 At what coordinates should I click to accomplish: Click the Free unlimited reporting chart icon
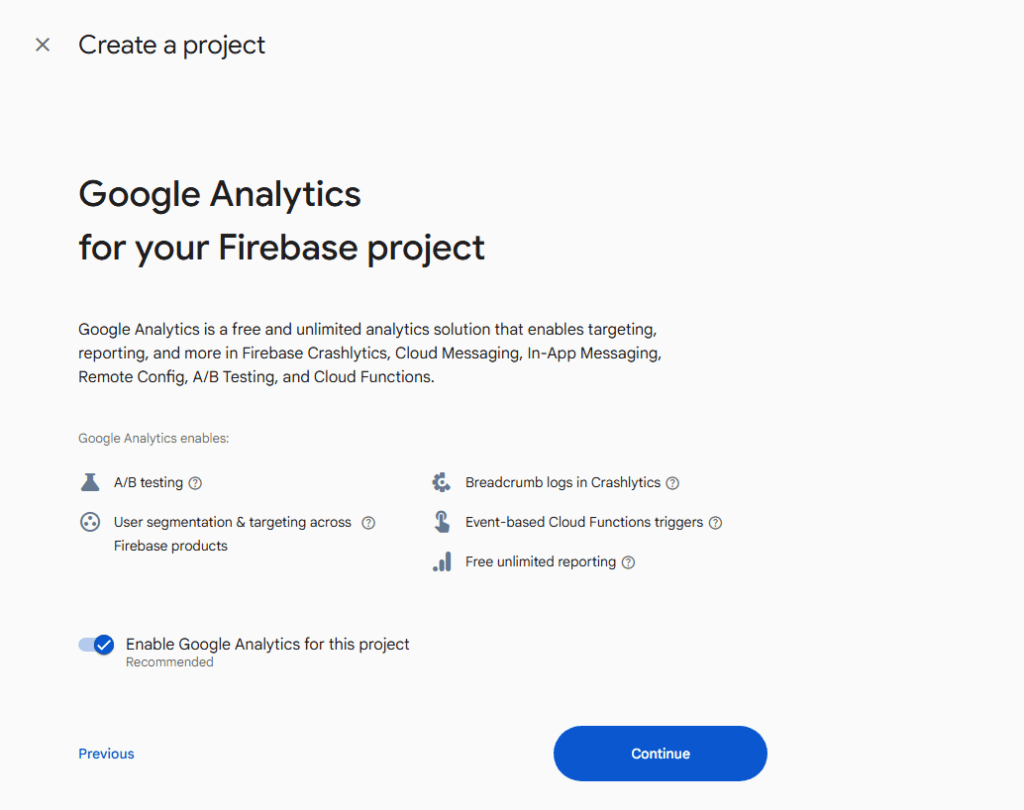[441, 562]
